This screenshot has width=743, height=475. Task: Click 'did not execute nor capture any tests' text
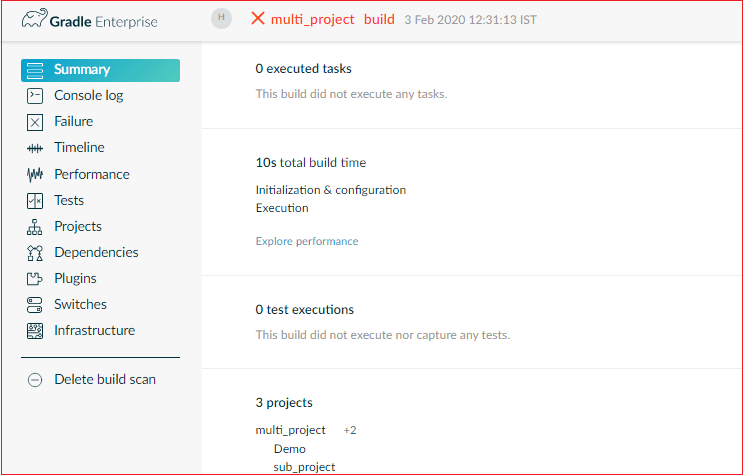point(410,335)
